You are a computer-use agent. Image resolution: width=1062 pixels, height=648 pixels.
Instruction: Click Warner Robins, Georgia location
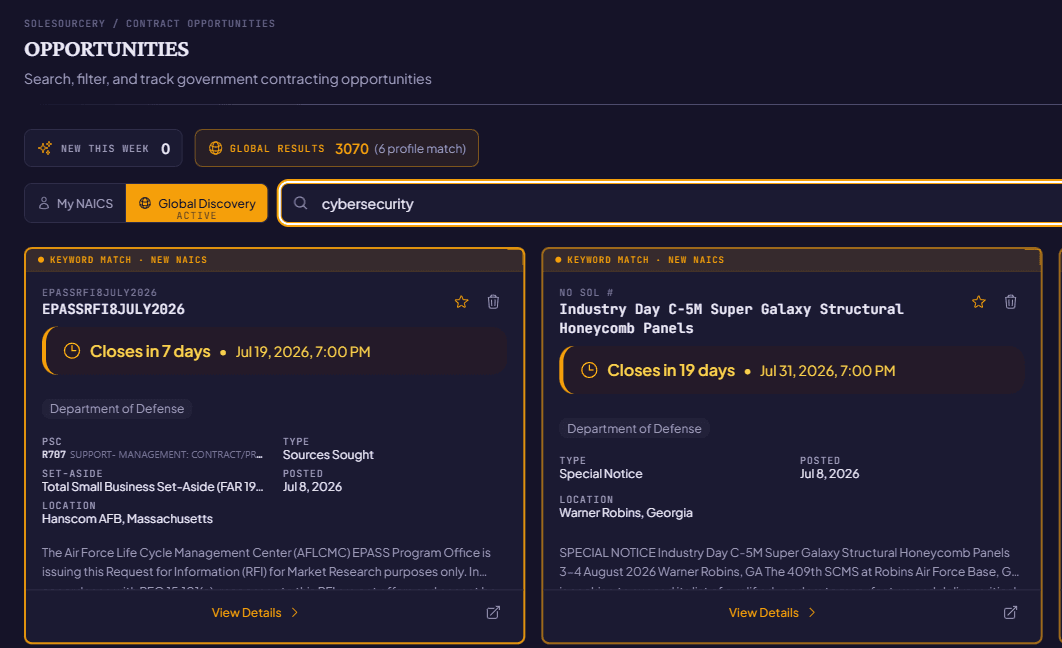click(x=626, y=513)
